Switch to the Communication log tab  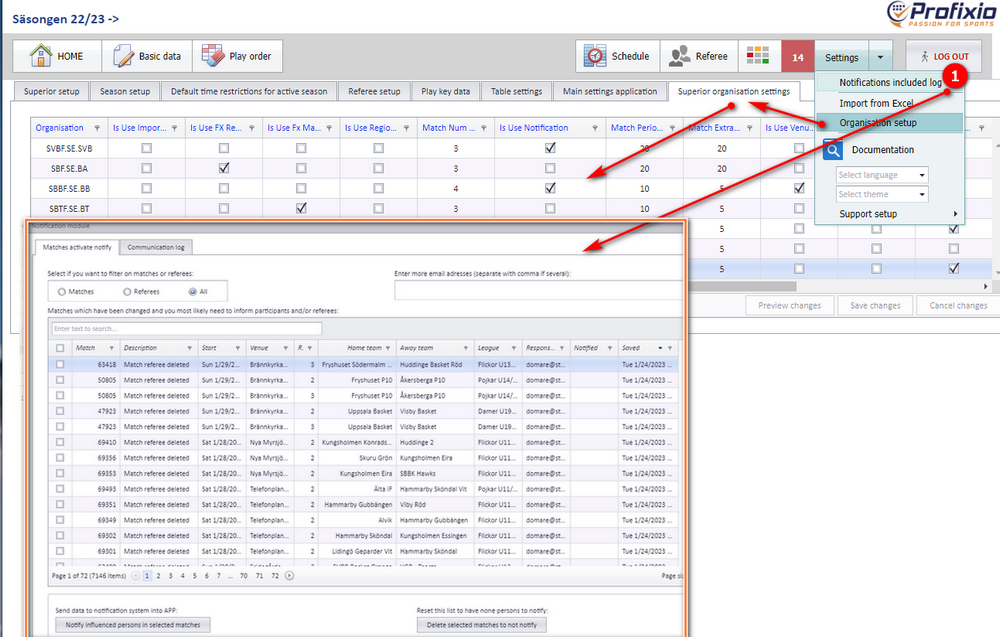(156, 247)
